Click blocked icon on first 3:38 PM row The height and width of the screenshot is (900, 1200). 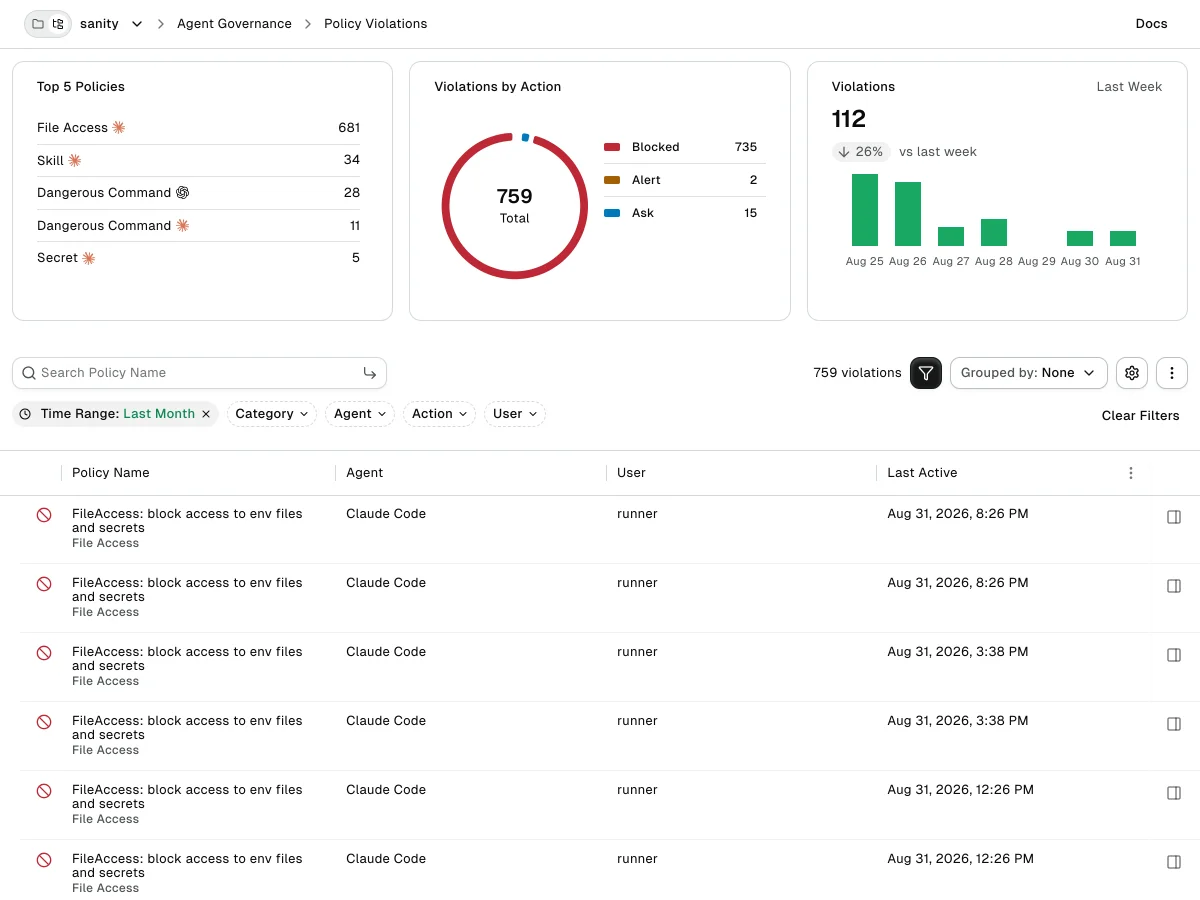[44, 653]
